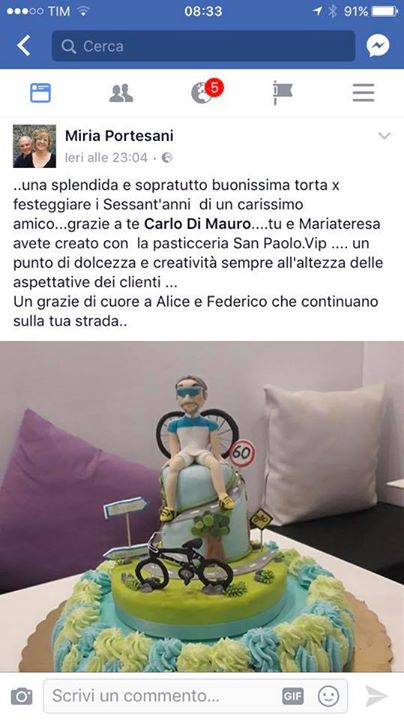Open the hamburger menu icon
The image size is (404, 720).
pos(364,93)
